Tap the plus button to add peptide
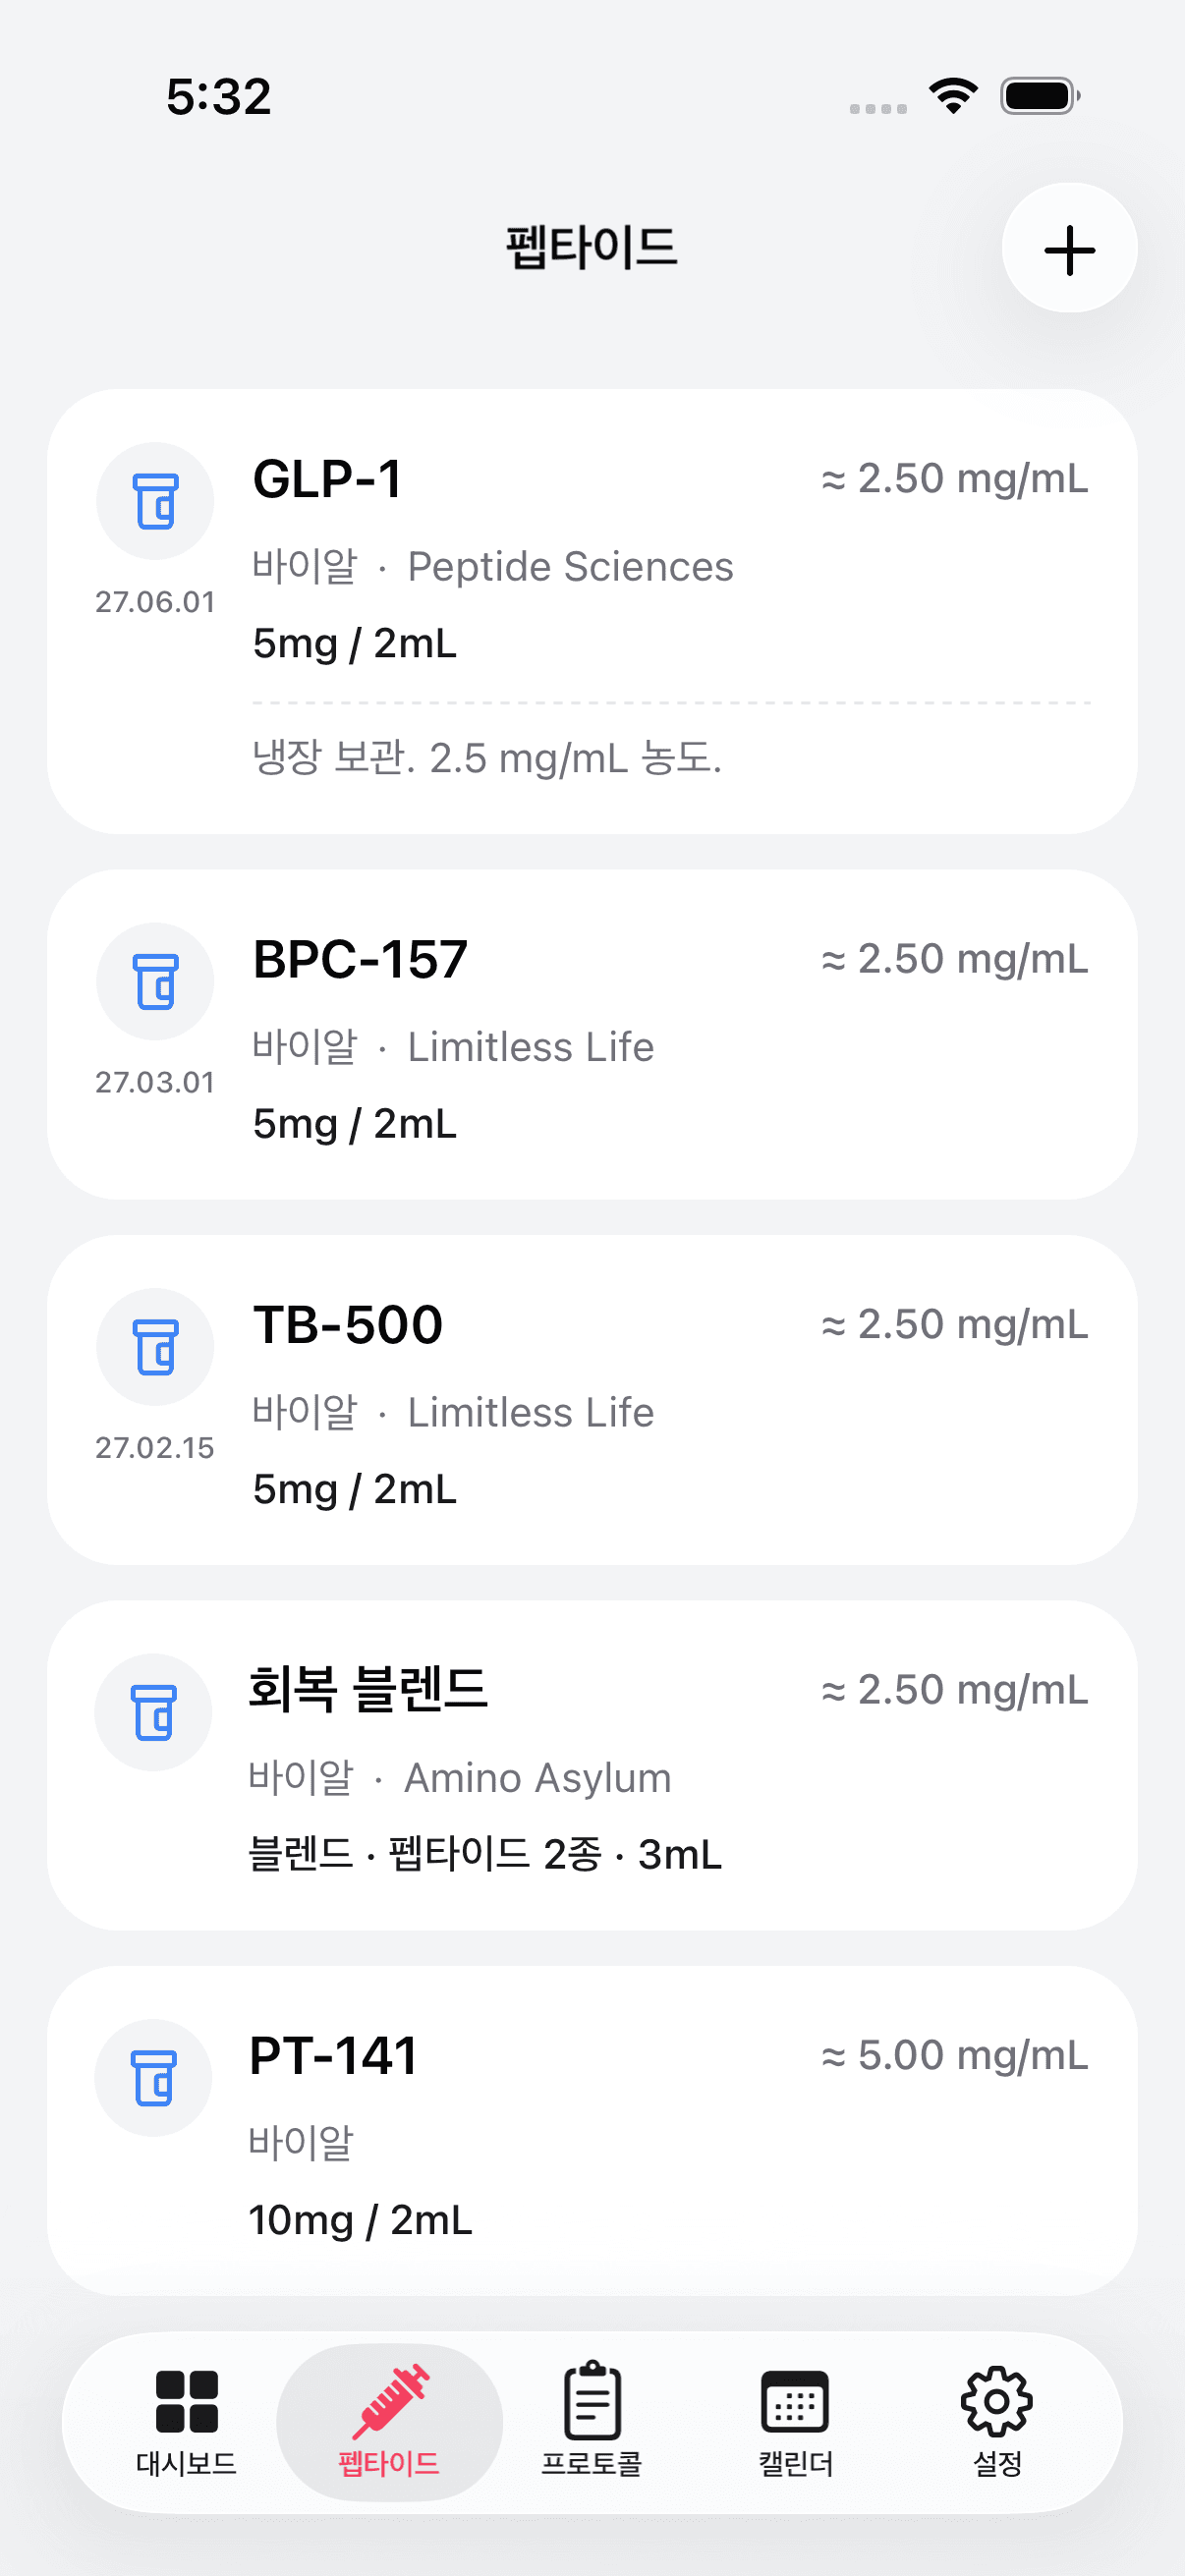Viewport: 1185px width, 2576px height. [x=1069, y=249]
